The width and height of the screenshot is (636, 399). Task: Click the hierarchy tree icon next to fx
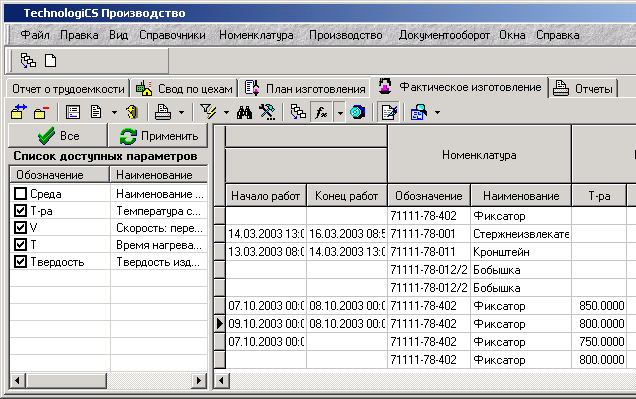click(x=298, y=112)
